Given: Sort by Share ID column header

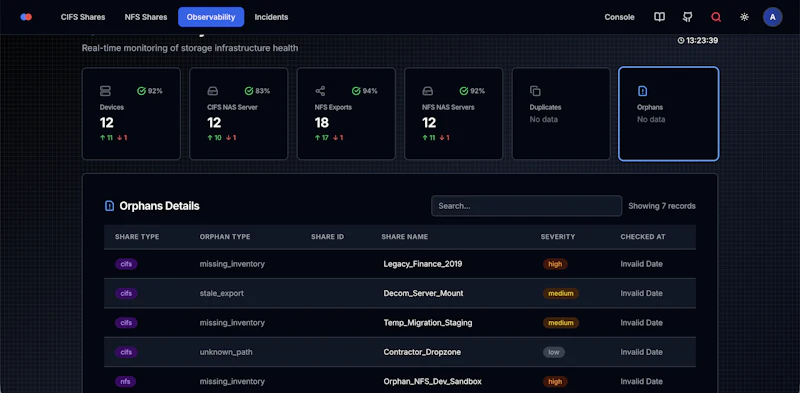Looking at the screenshot, I should [328, 237].
